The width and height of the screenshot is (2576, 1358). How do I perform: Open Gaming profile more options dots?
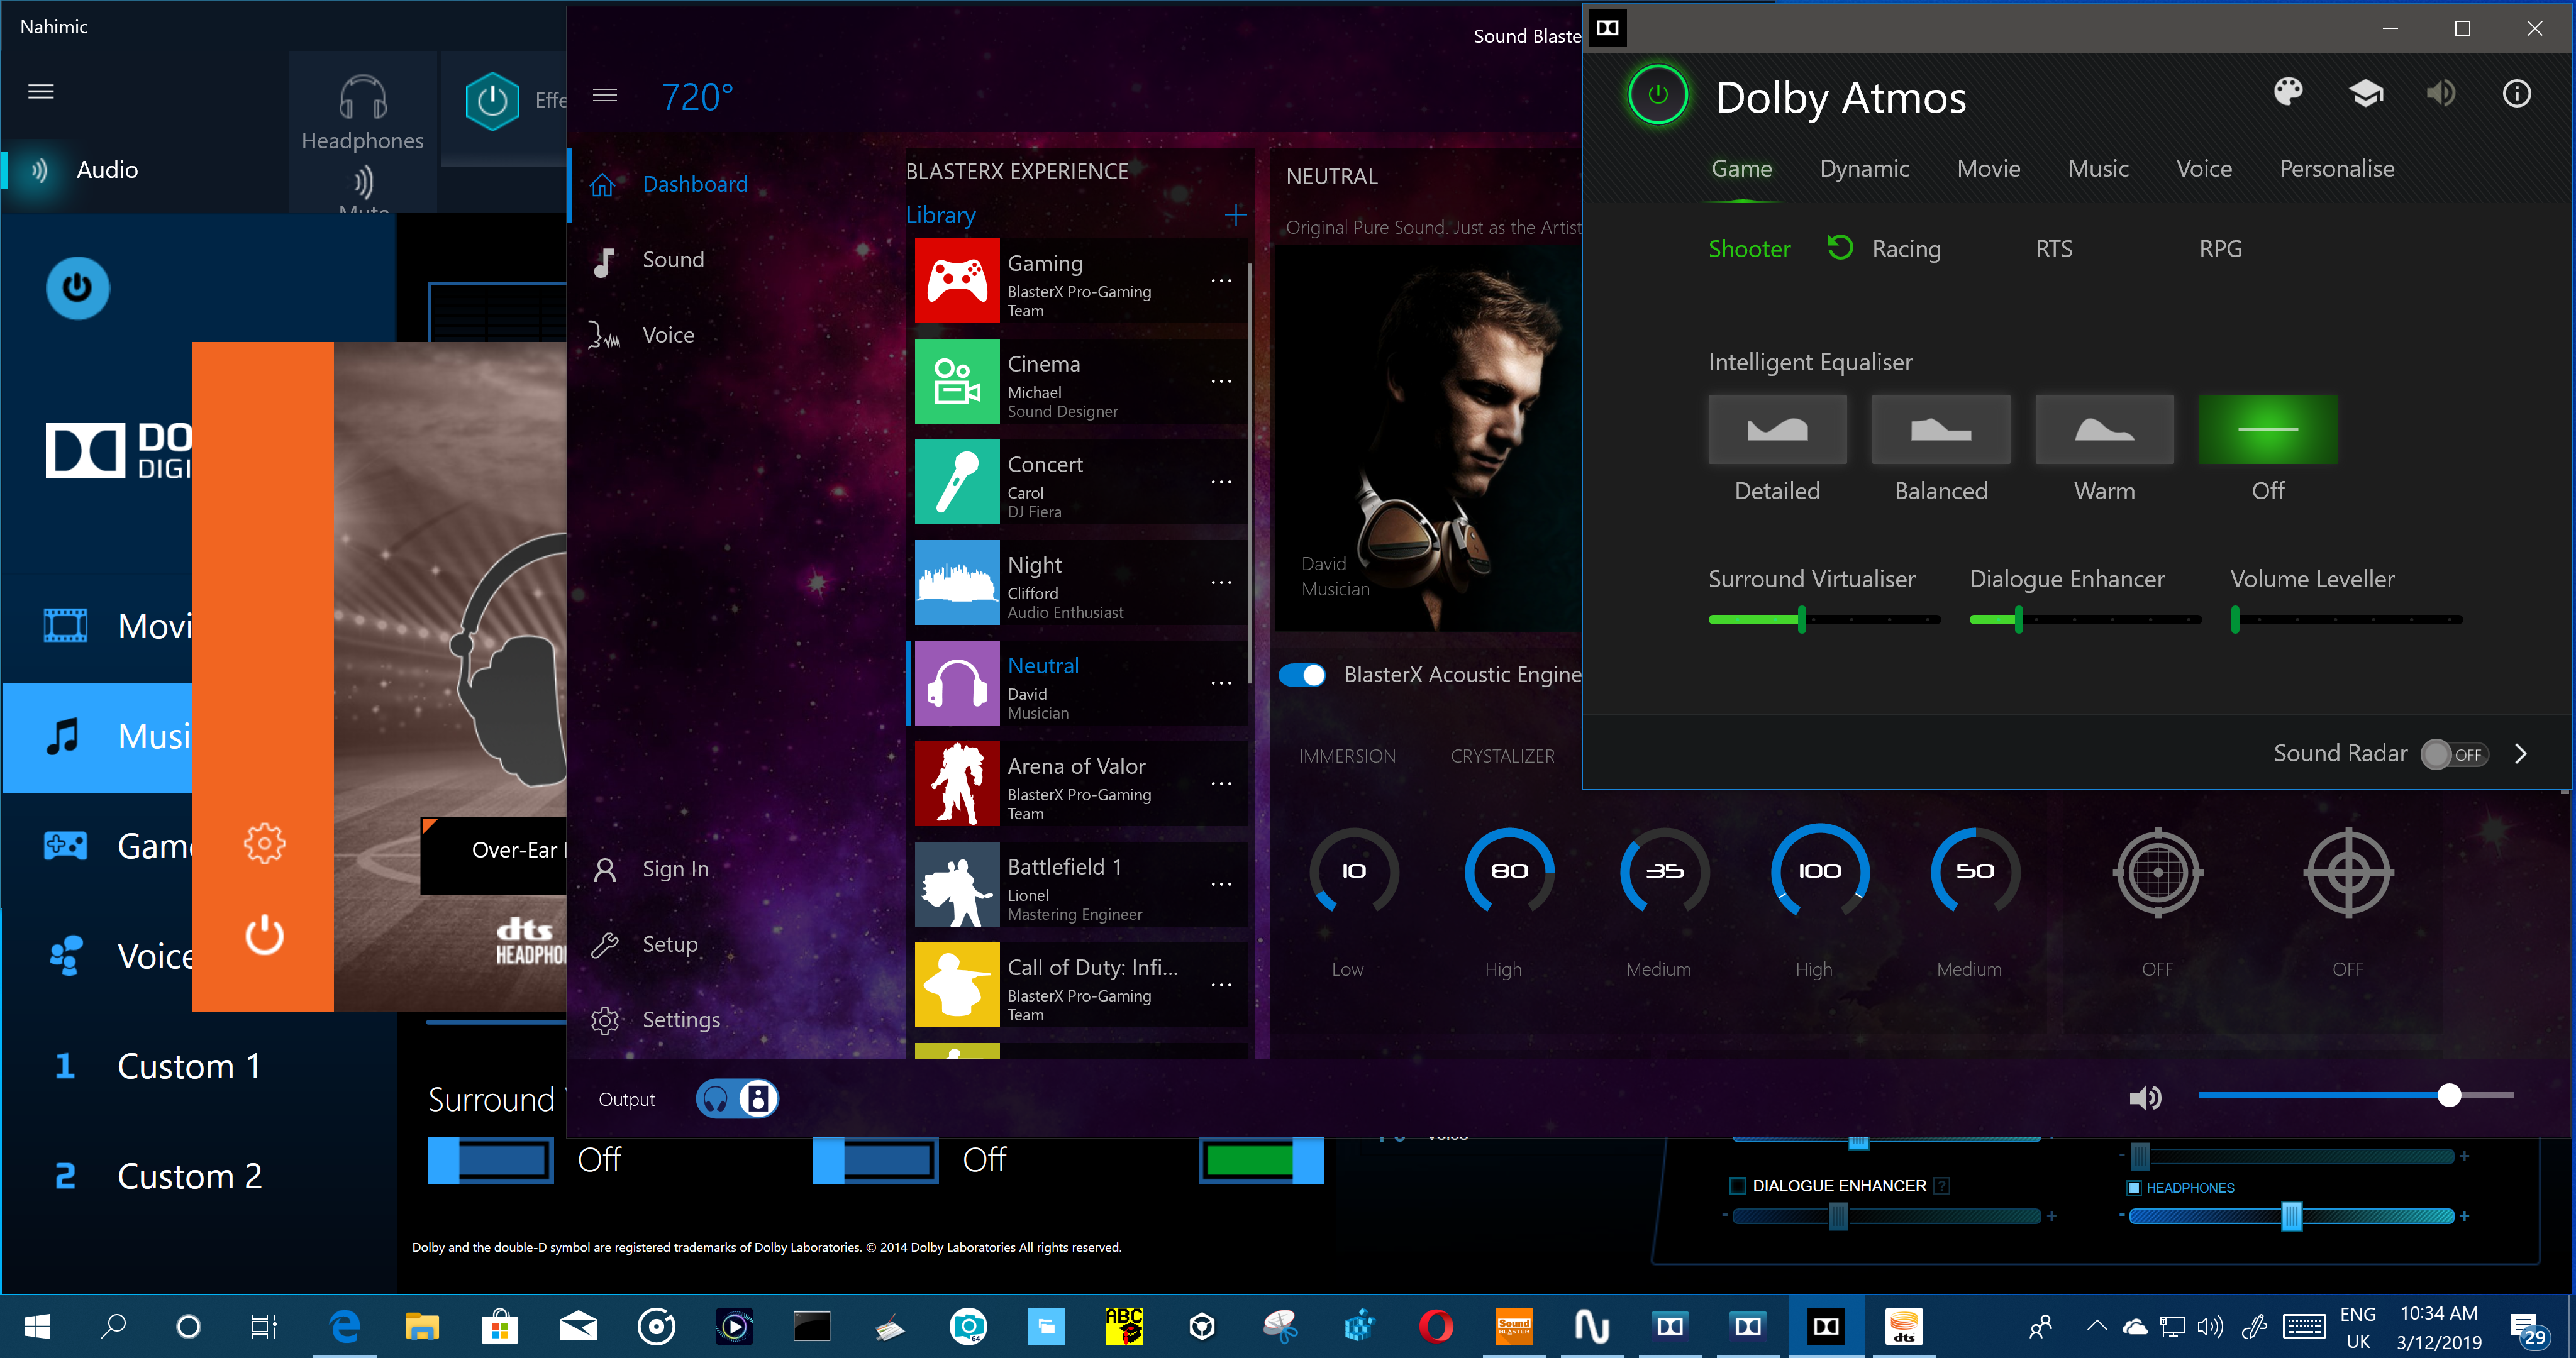1221,281
